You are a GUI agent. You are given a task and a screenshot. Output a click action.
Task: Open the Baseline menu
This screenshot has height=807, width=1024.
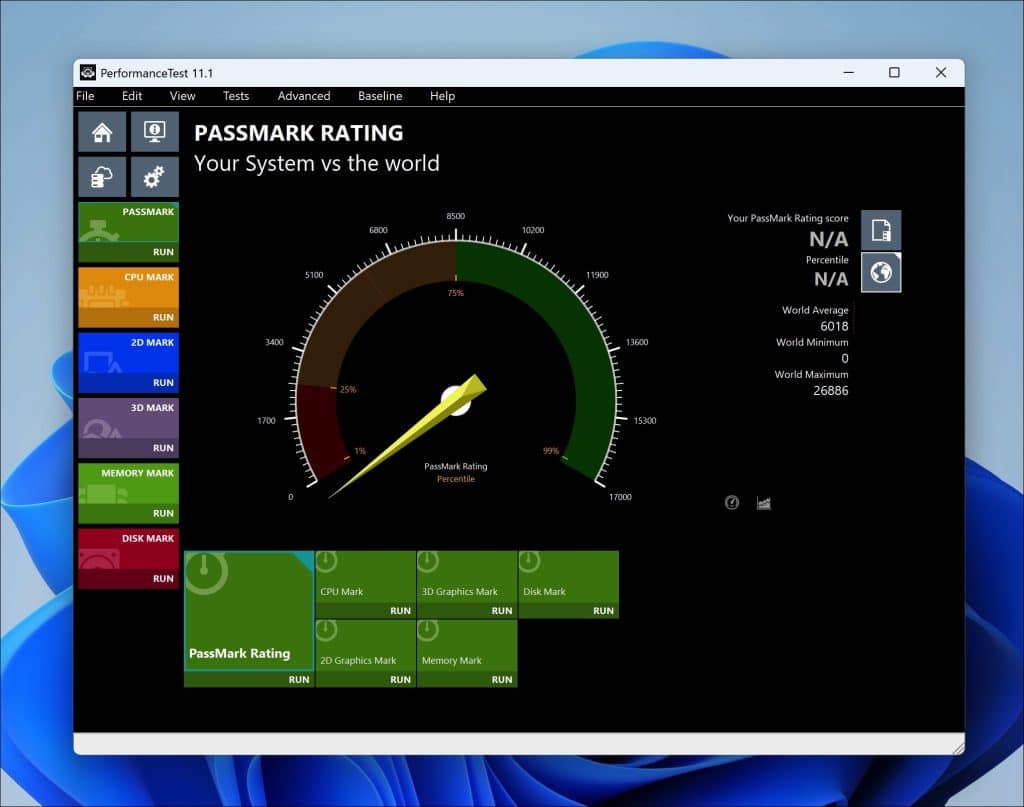tap(379, 96)
